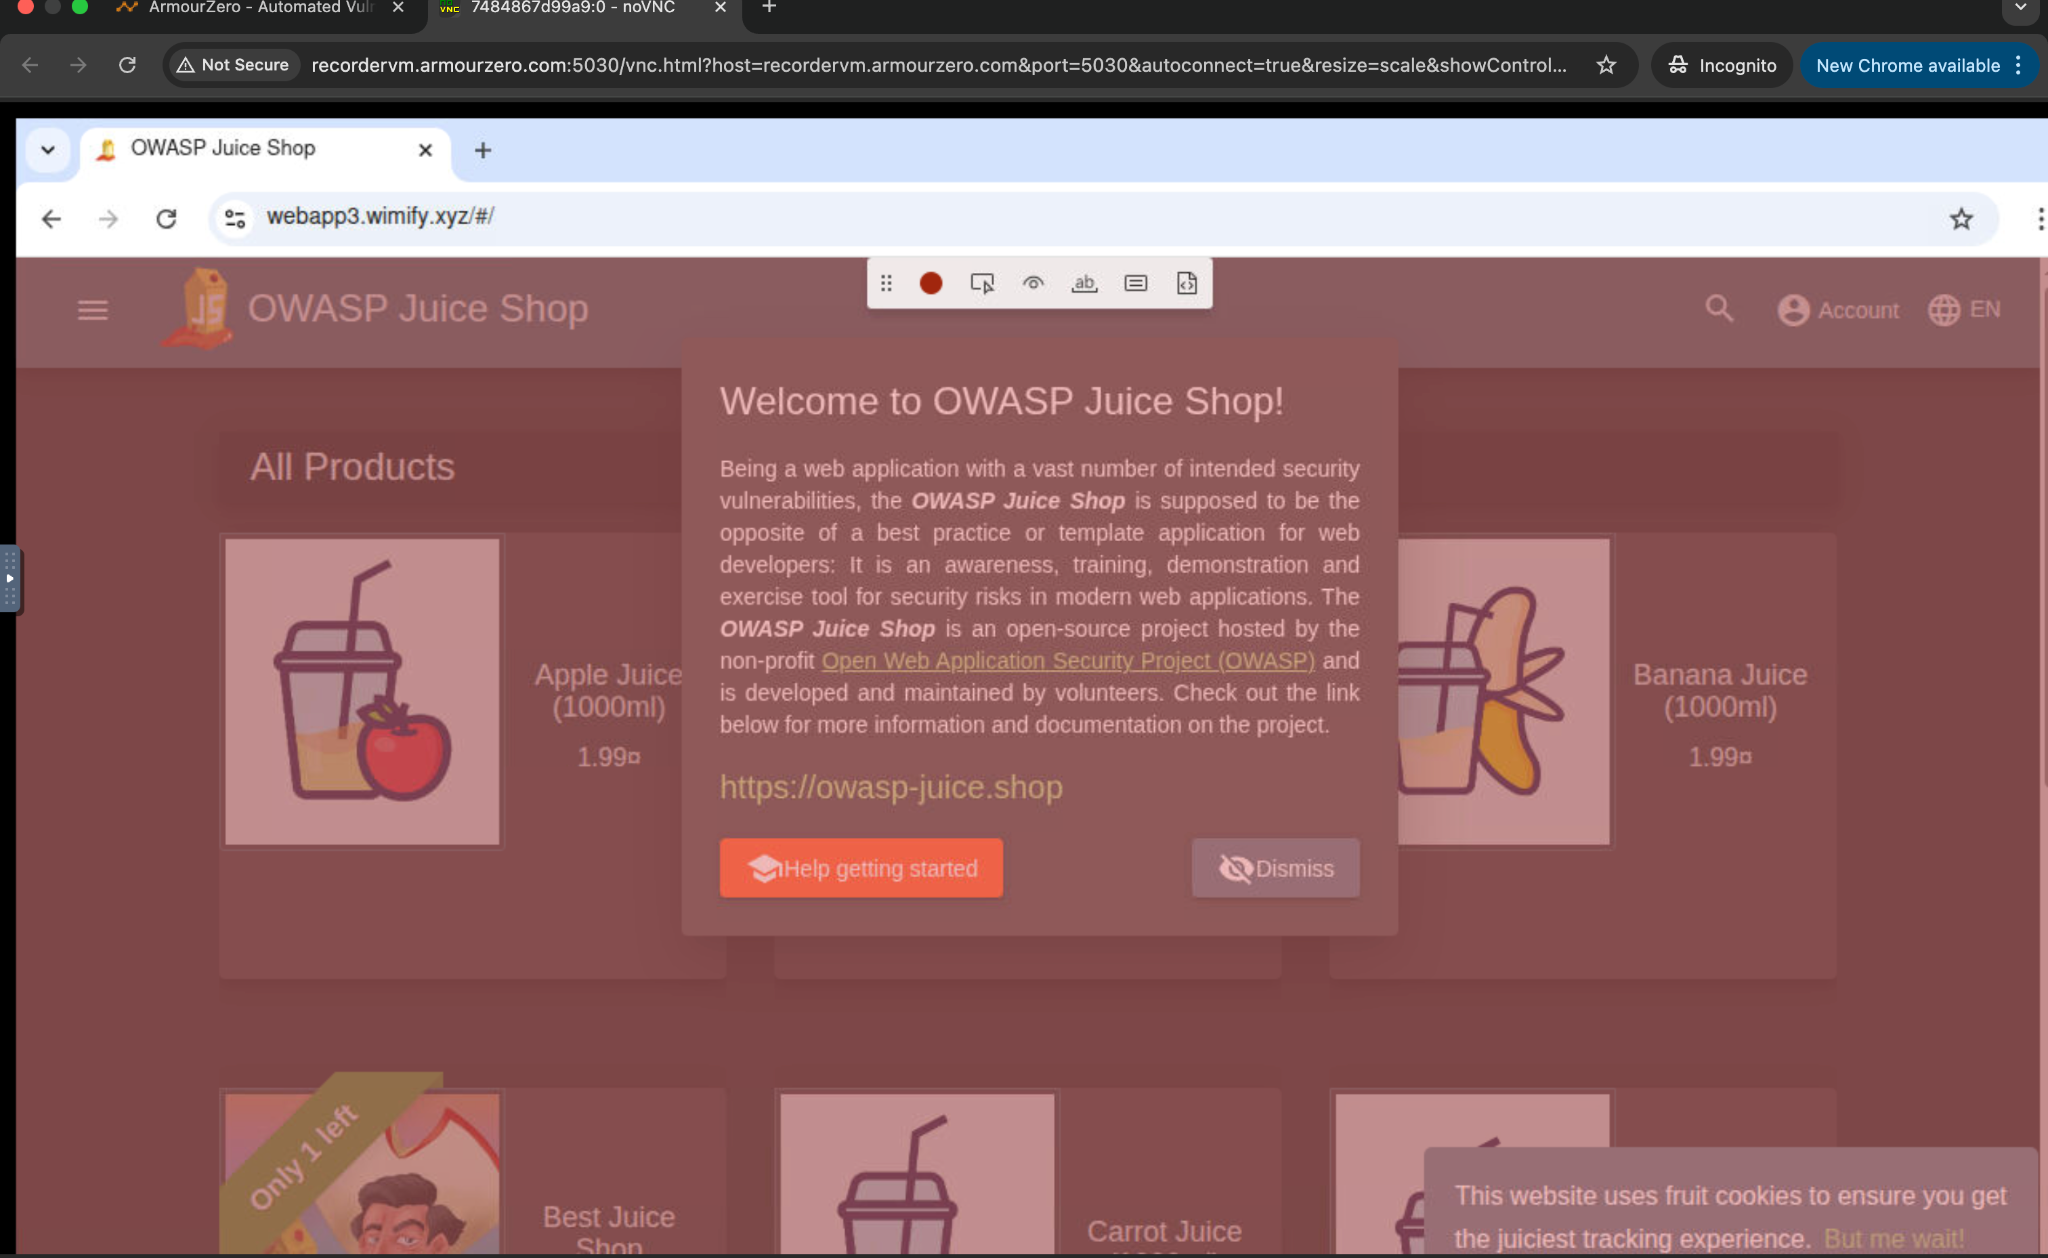
Task: Click the assert value form icon
Action: (1135, 284)
